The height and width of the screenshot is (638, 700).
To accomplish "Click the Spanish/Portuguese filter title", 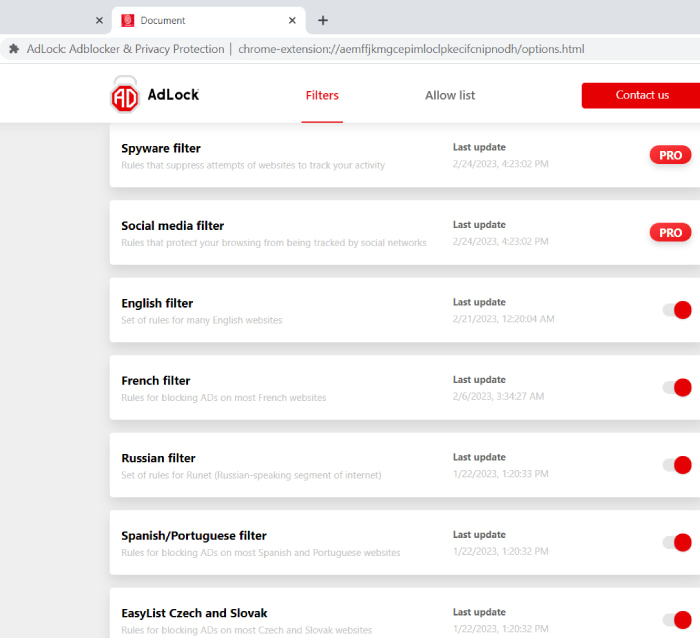I will (x=194, y=535).
